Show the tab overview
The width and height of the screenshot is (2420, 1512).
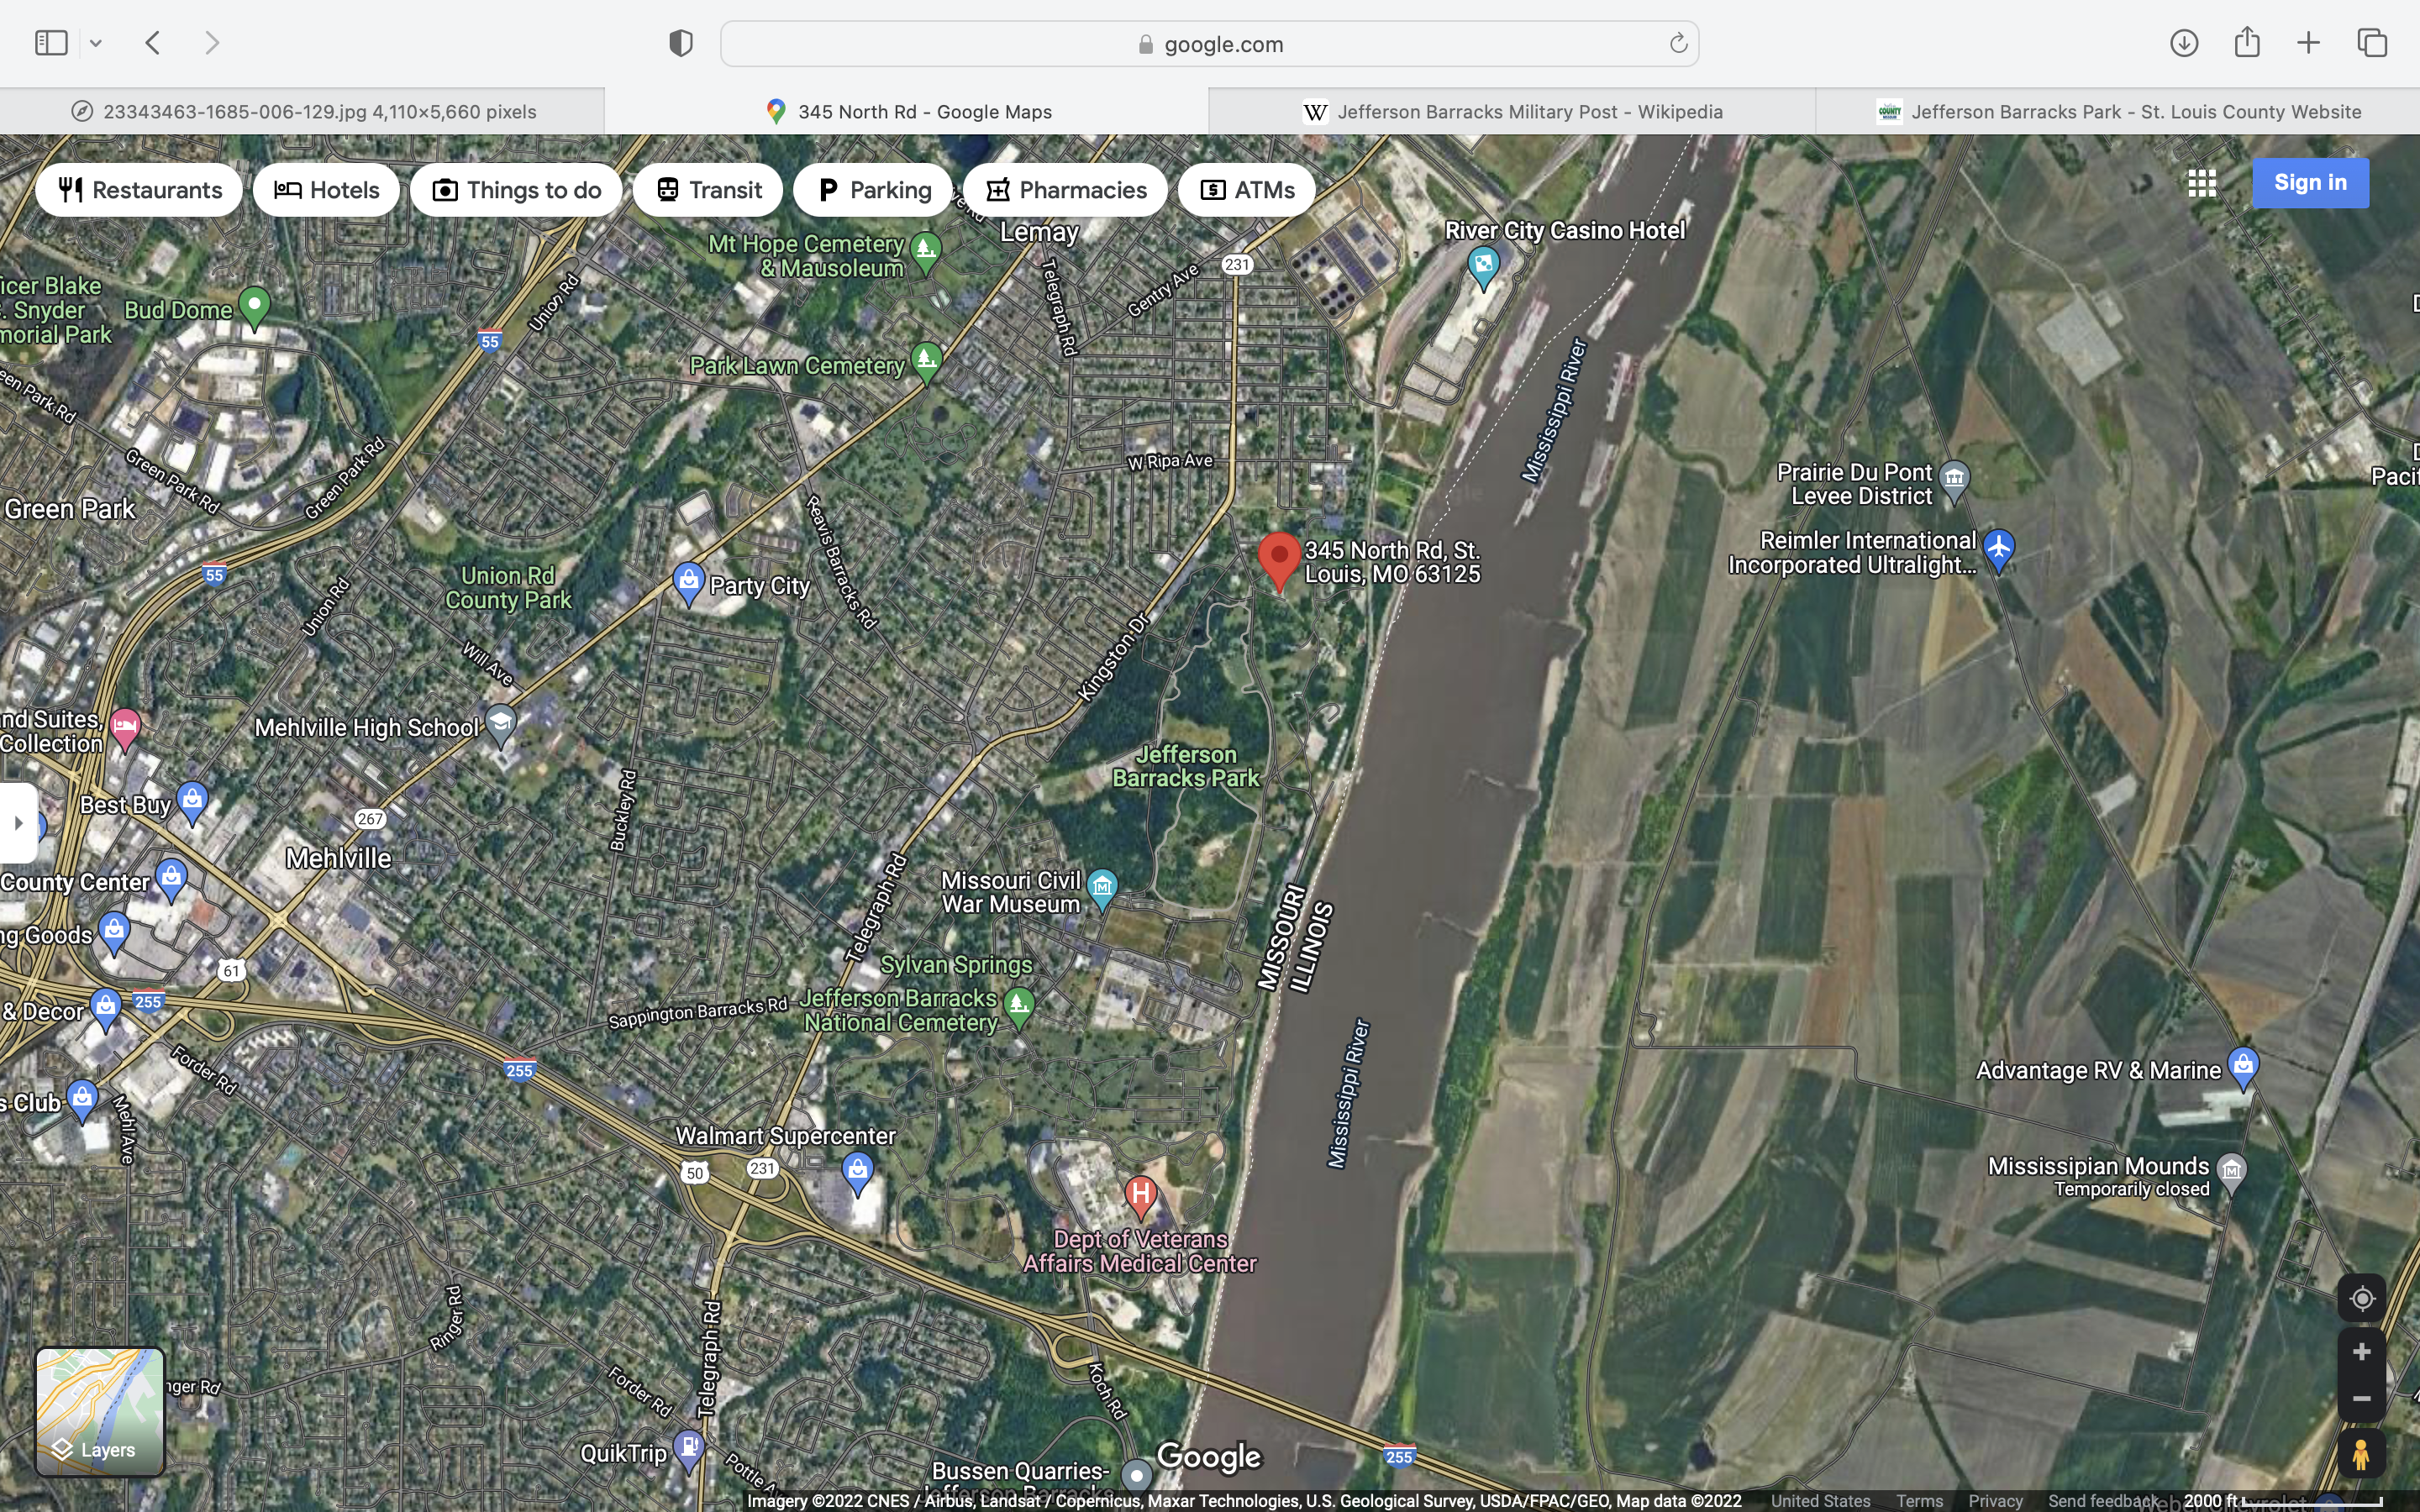pyautogui.click(x=2372, y=43)
